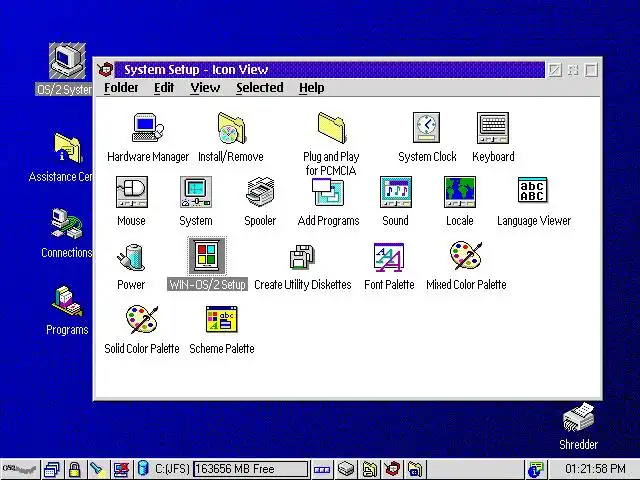Select the Language Viewer icon
This screenshot has height=480, width=640.
click(533, 190)
